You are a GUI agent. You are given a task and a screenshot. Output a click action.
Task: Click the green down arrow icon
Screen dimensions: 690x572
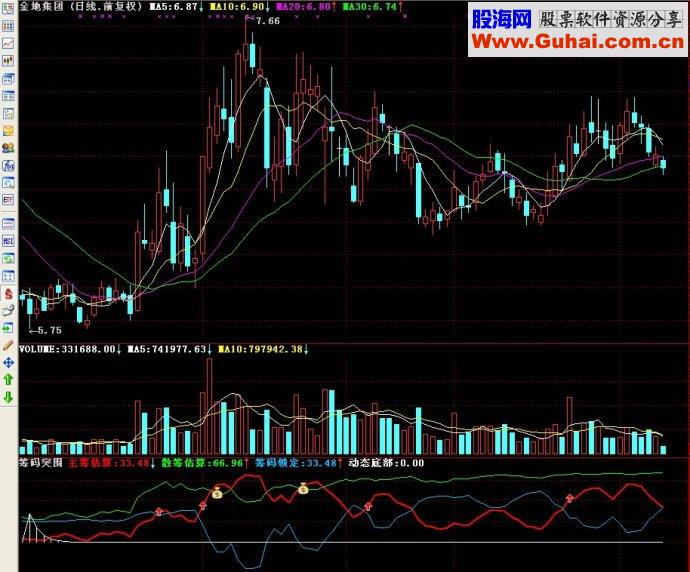click(x=8, y=397)
